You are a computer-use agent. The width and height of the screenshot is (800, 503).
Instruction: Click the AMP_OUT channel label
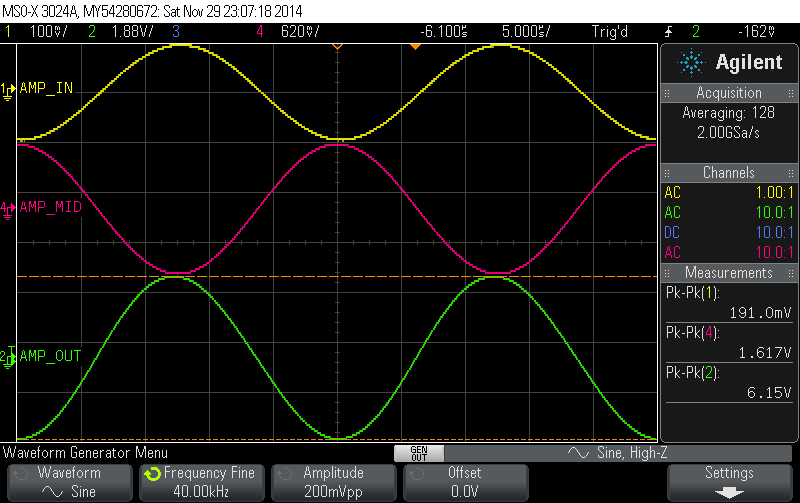pos(51,356)
